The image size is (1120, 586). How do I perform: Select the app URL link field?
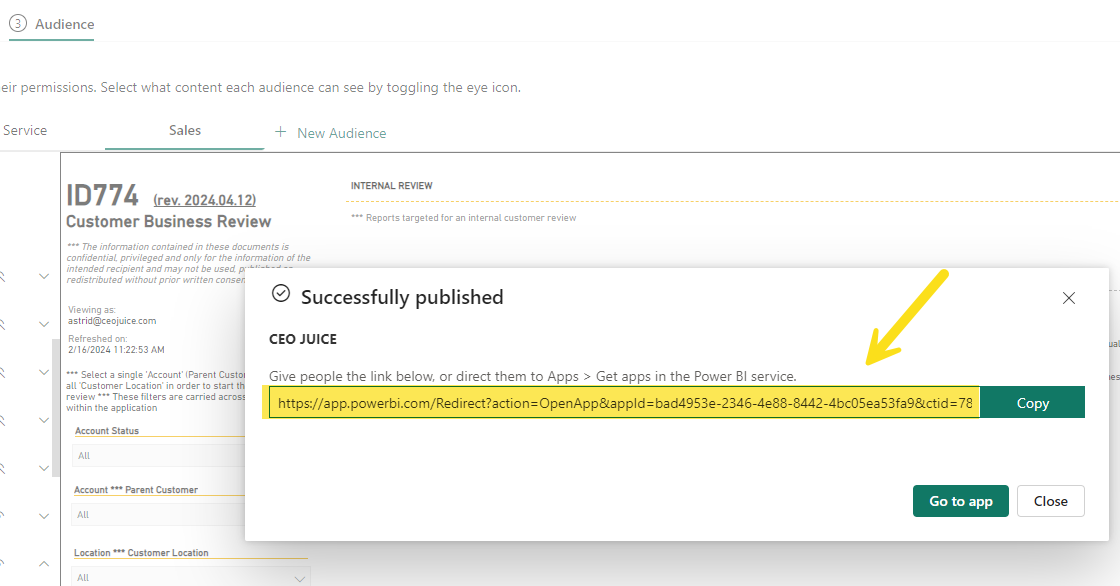coord(624,402)
